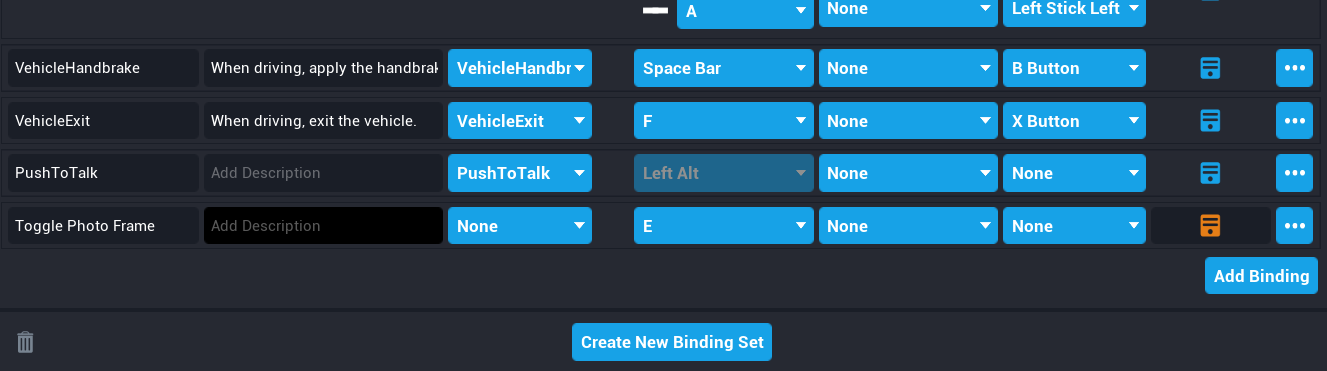Open more options for VehicleHandbrake binding
Screen dimensions: 1327x371
tap(1295, 69)
